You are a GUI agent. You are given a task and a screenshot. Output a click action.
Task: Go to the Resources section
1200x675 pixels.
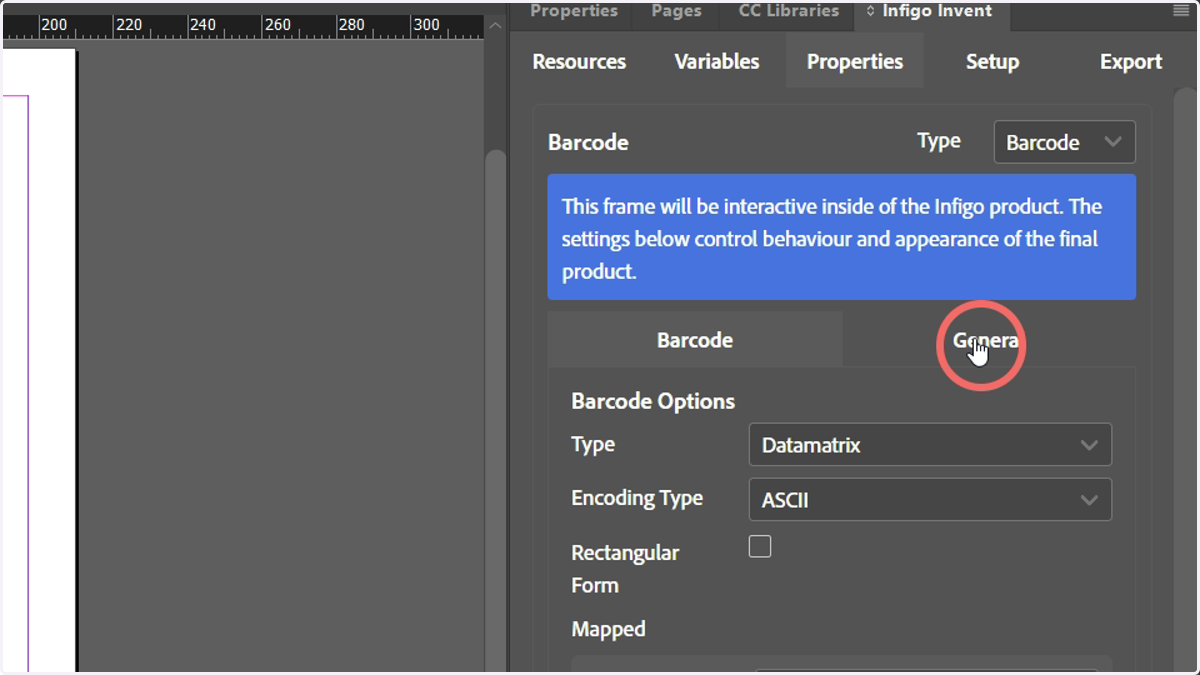(579, 62)
